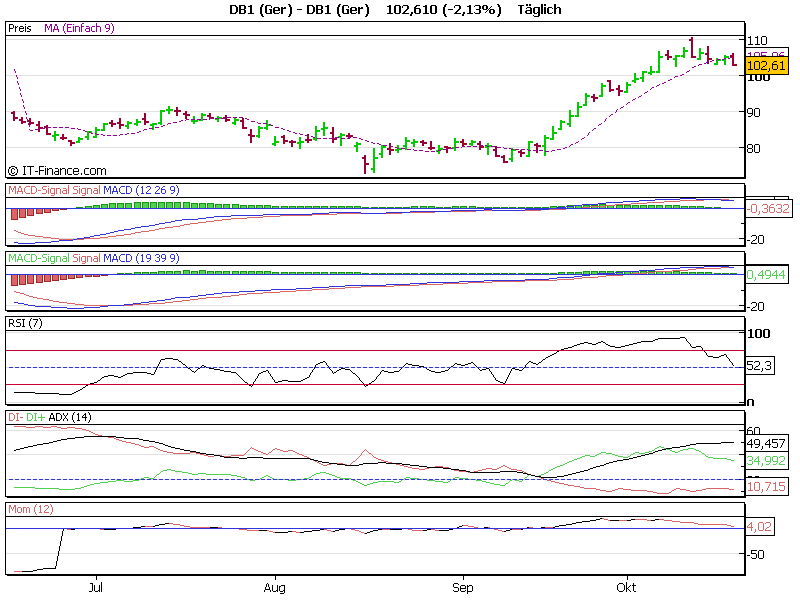
Task: Click the 'Okt' time axis label
Action: (626, 588)
